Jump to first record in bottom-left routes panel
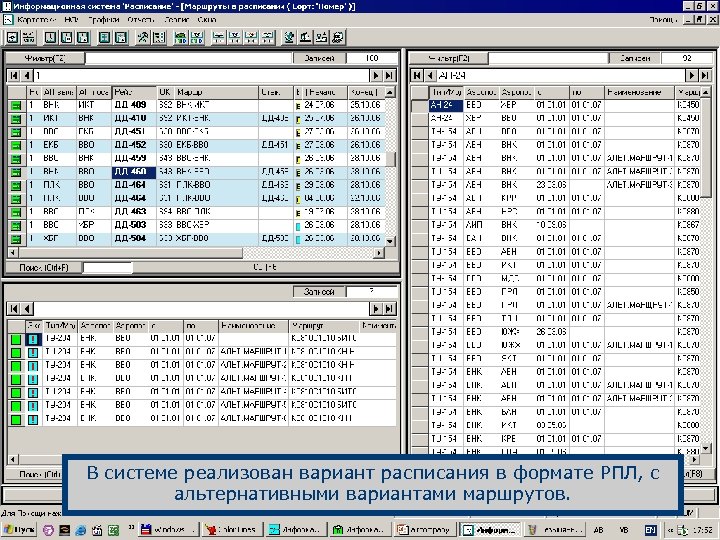 pos(13,309)
